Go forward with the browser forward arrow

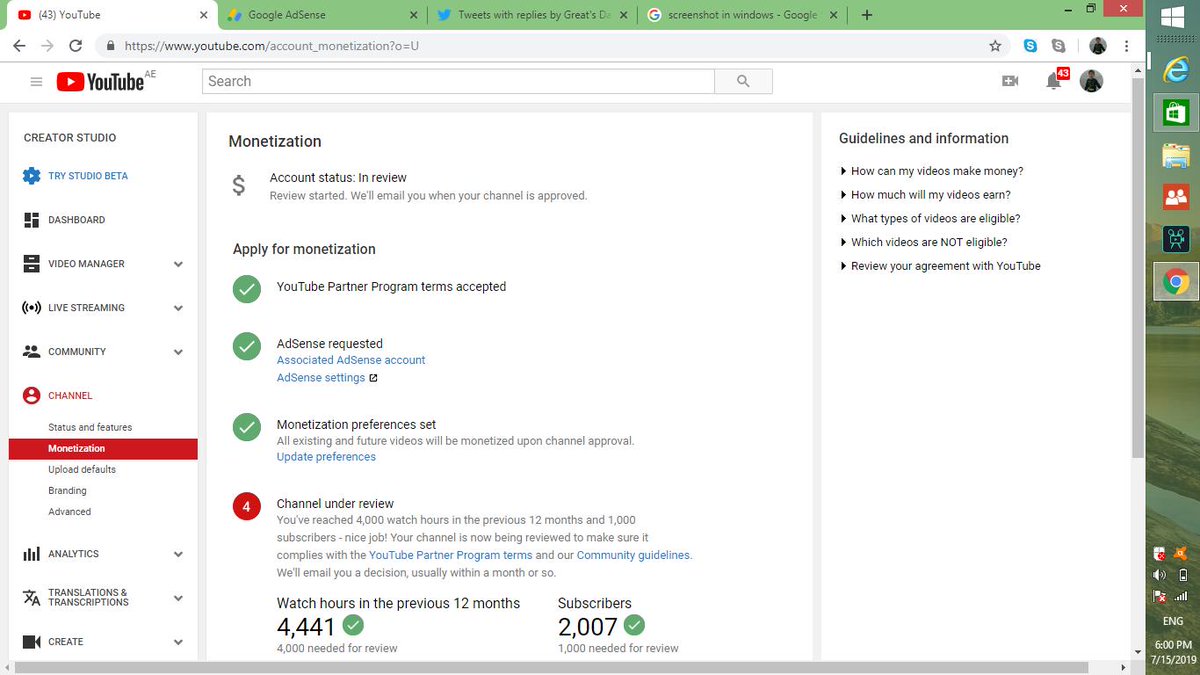click(47, 46)
